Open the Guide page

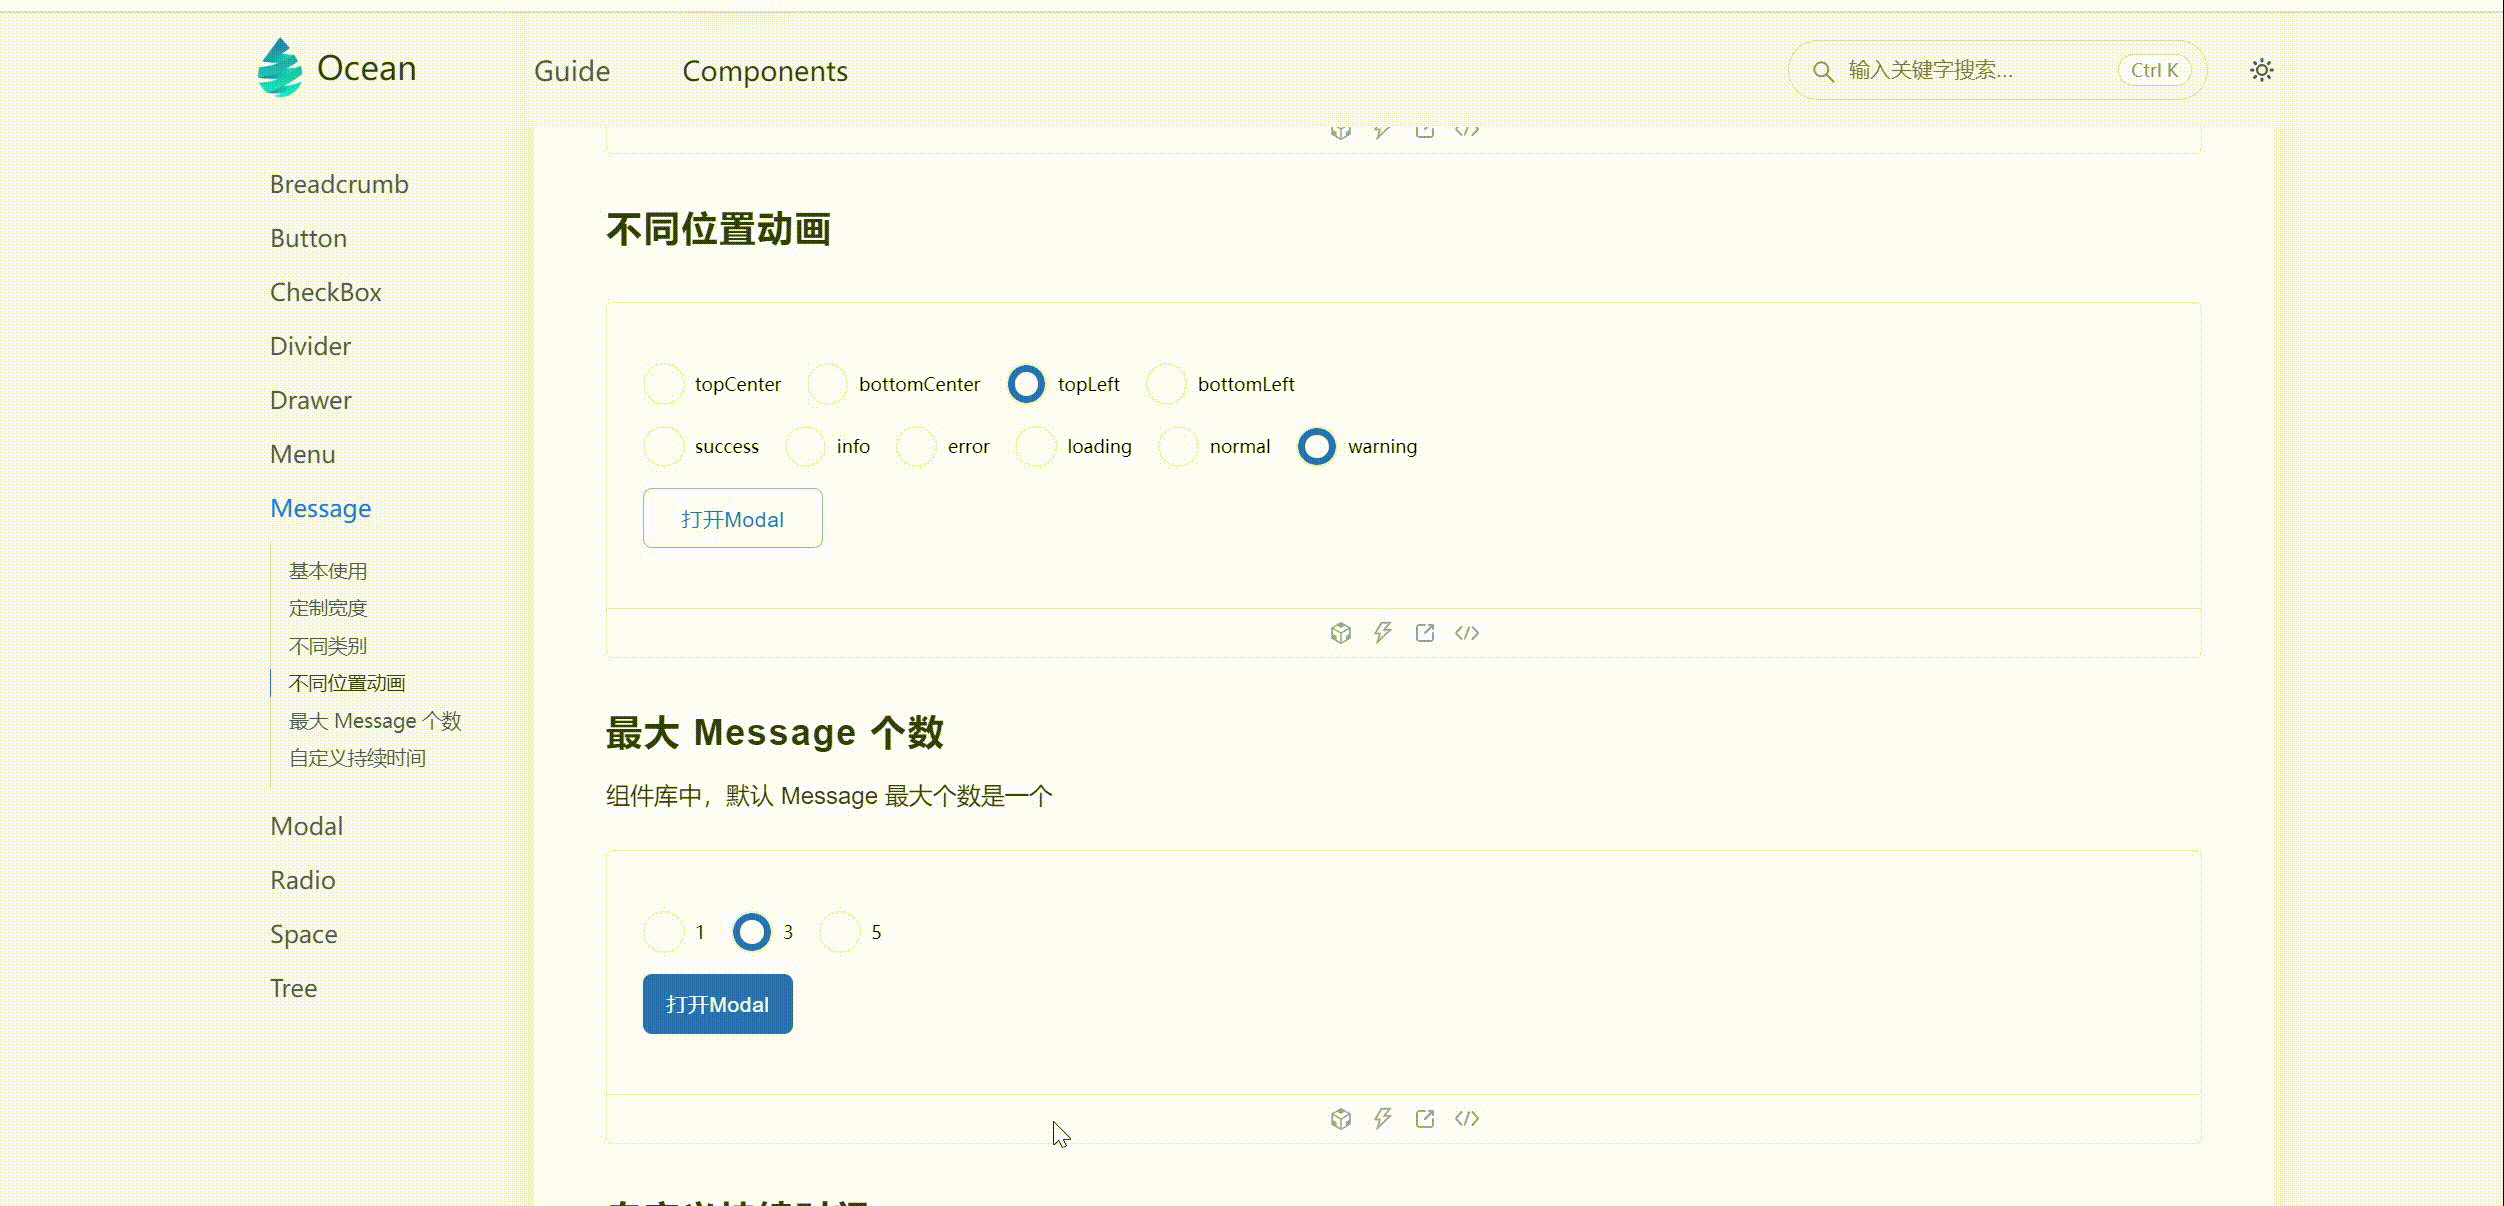click(x=572, y=71)
